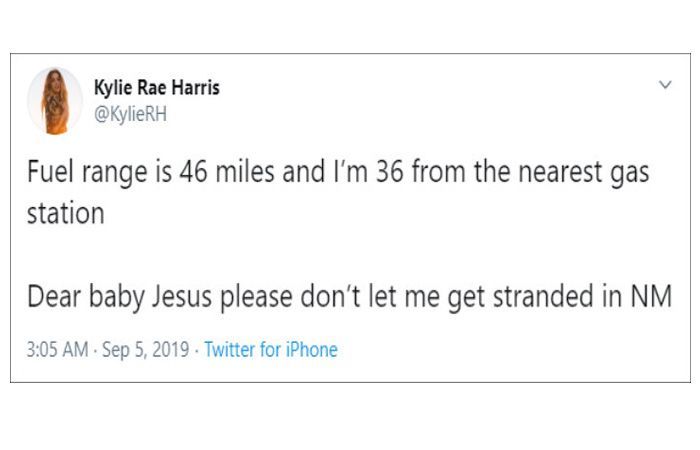Screen dimensions: 700x450
Task: Click the number "46" in the tweet
Action: click(193, 172)
